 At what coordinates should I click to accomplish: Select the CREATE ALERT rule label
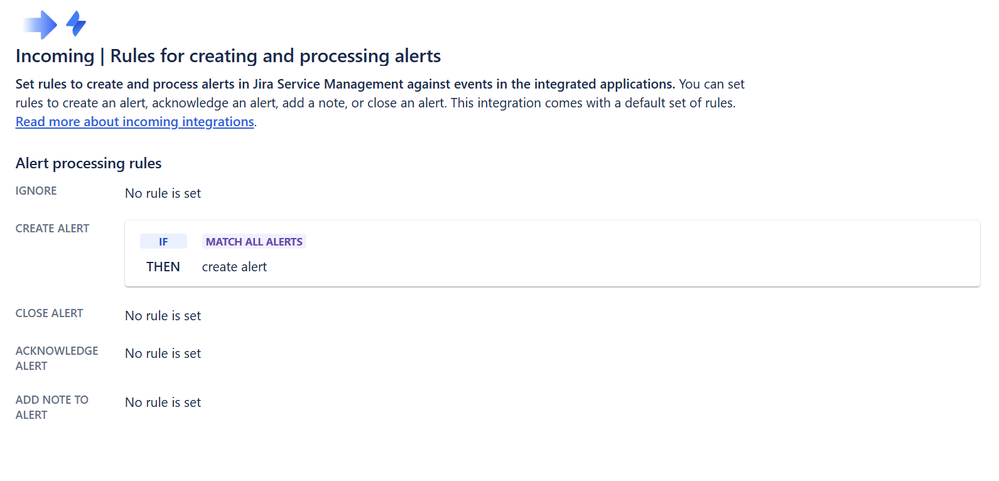[52, 228]
